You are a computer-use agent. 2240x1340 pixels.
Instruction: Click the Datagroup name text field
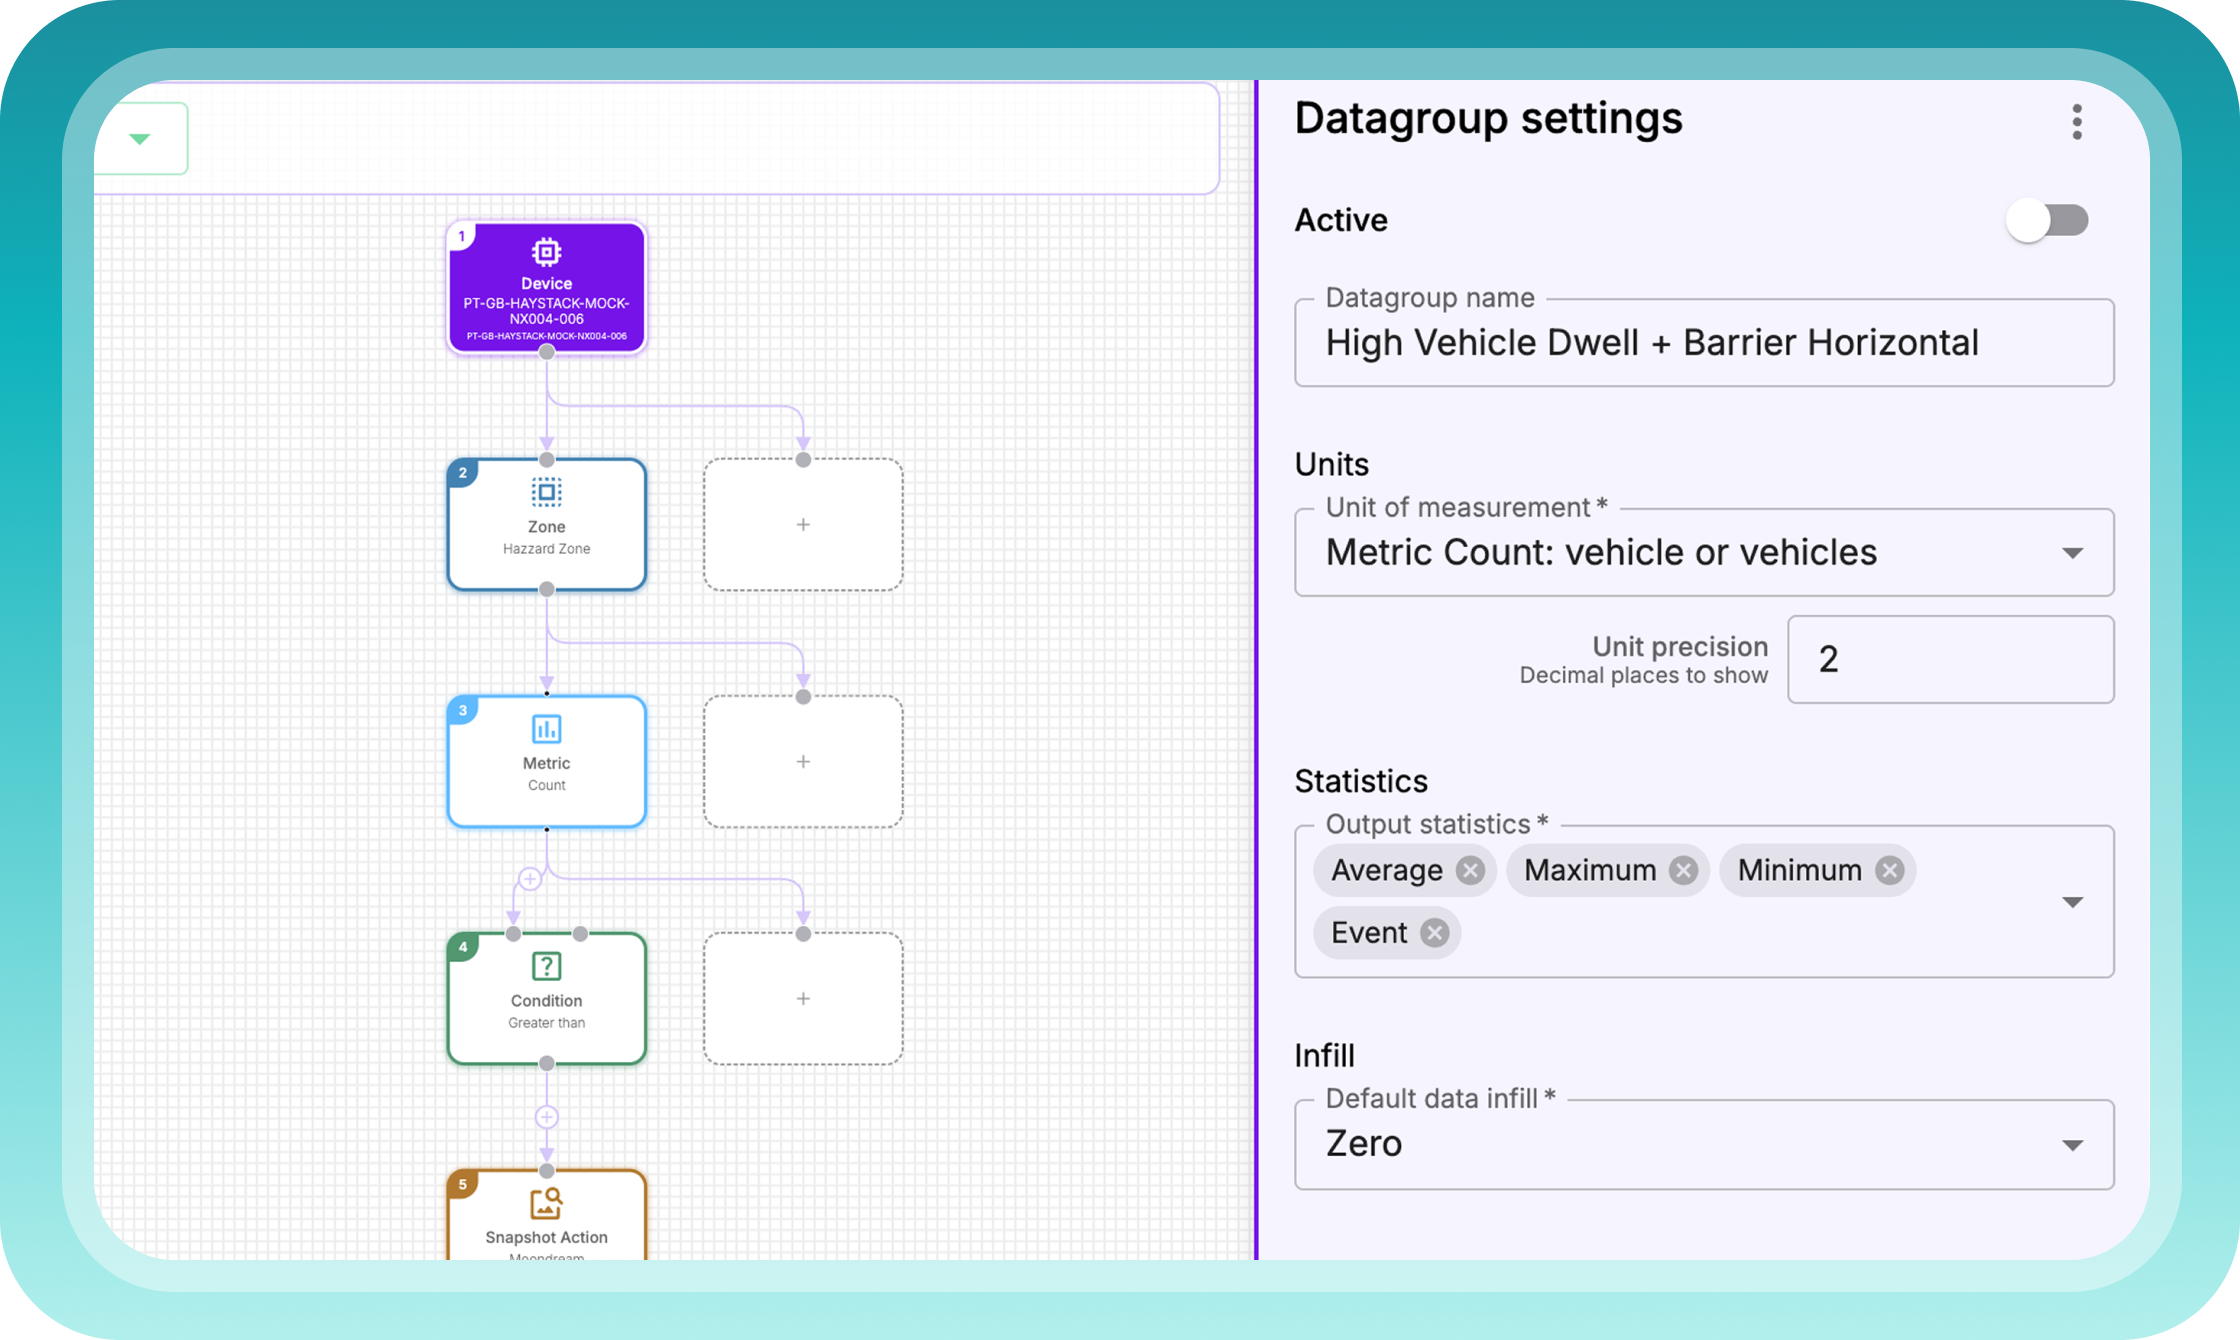(1703, 343)
